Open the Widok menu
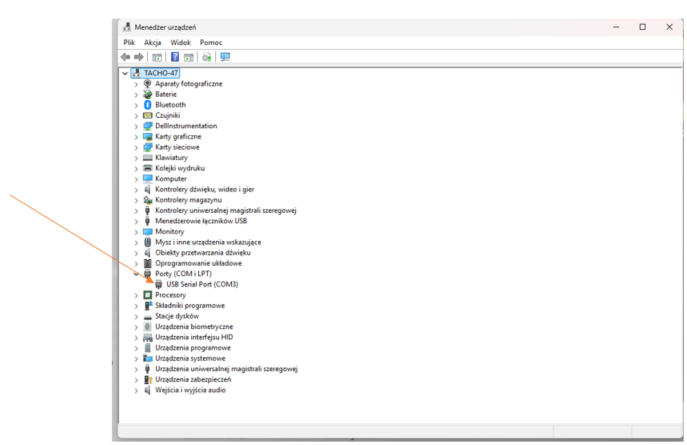Viewport: 687px width, 445px height. pos(181,42)
